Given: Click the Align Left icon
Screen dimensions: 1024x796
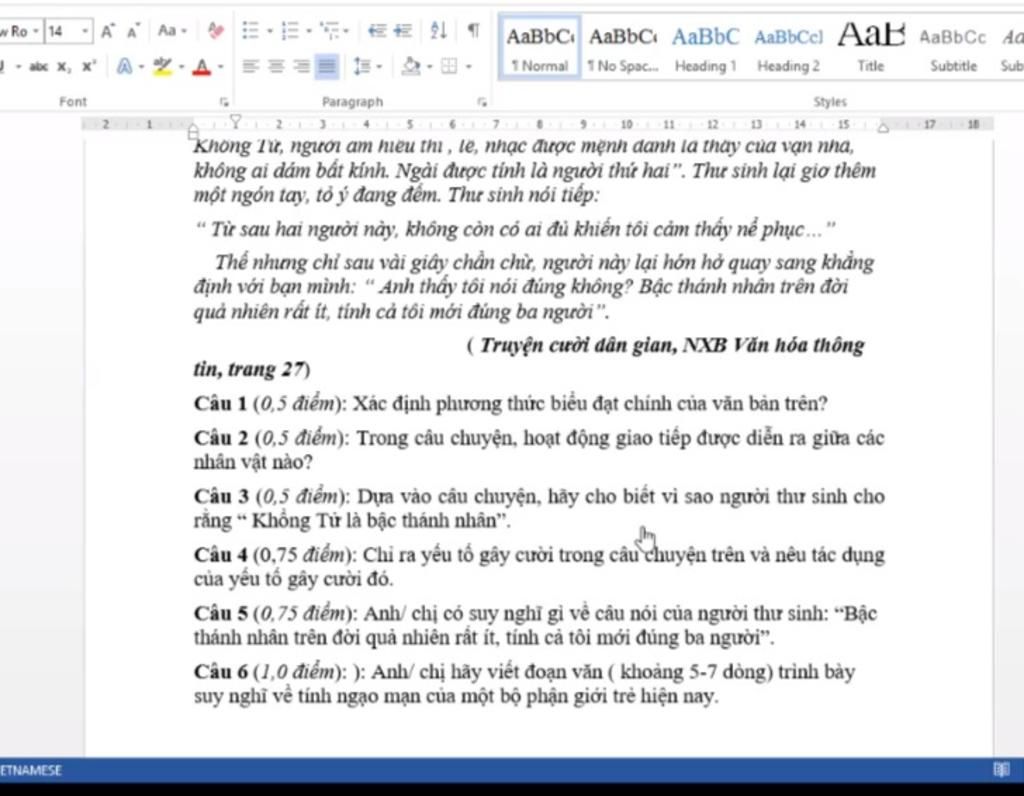Looking at the screenshot, I should (251, 67).
